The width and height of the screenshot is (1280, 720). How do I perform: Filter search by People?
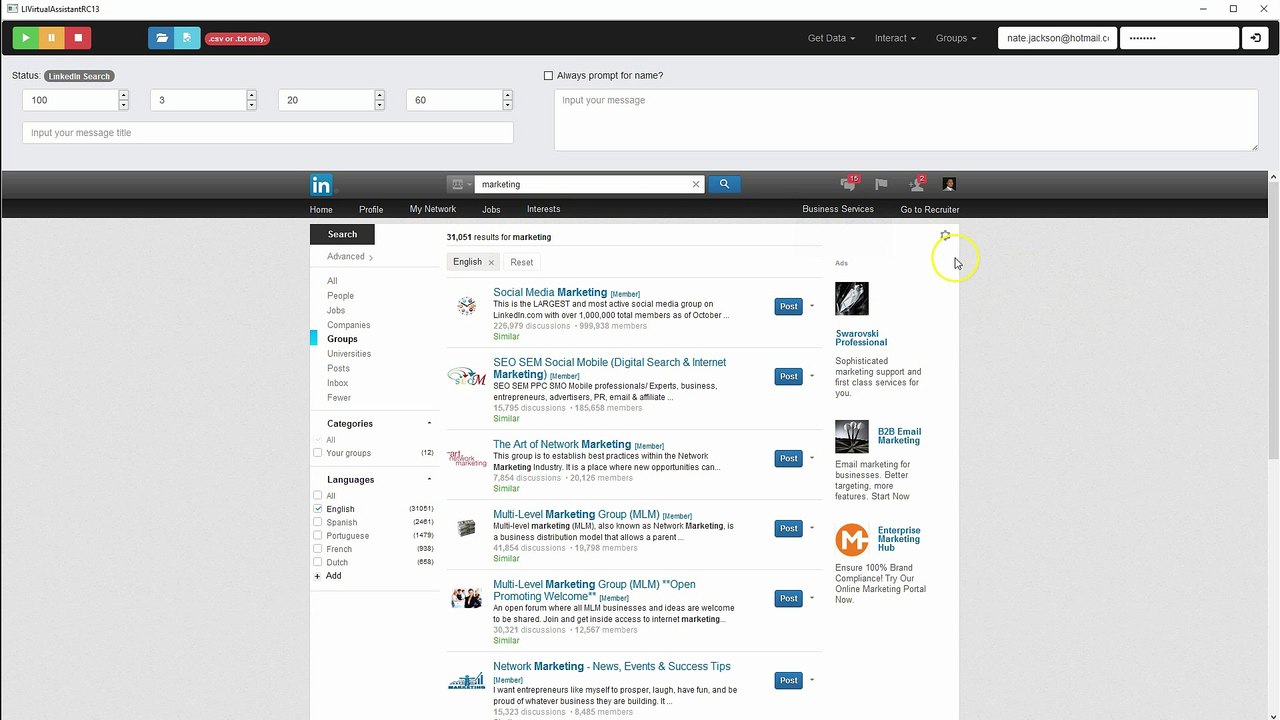point(340,296)
